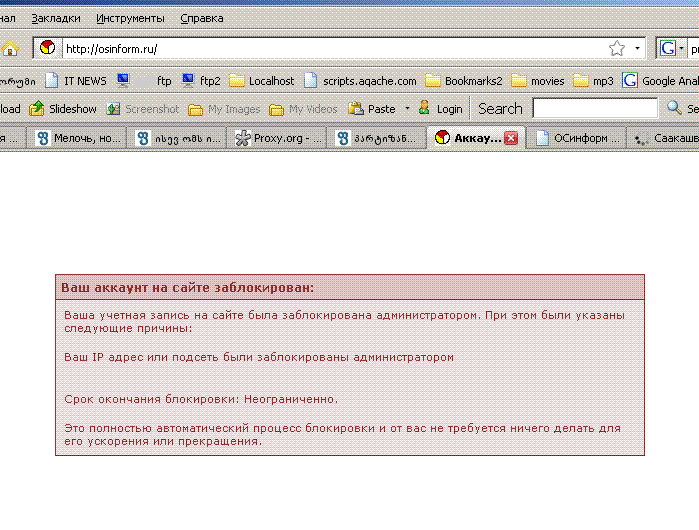Expand the Paste dropdown arrow
This screenshot has width=699, height=530.
tap(407, 109)
